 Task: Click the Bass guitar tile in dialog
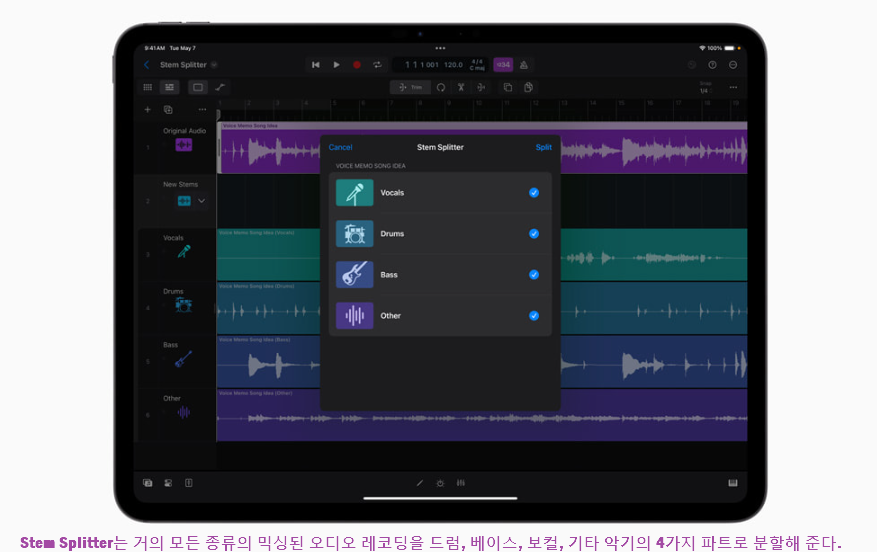pos(355,275)
